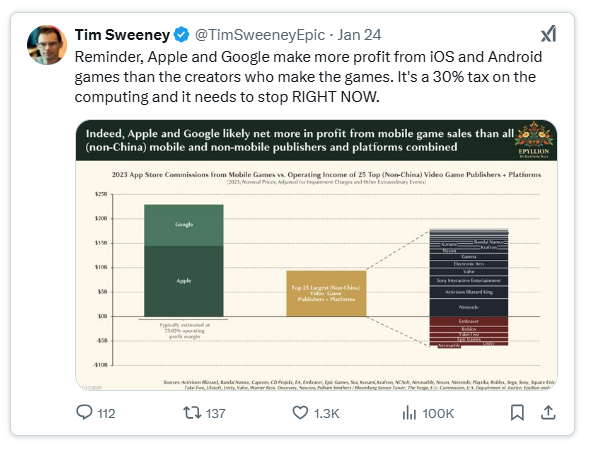Open view analytics bar chart icon
The height and width of the screenshot is (457, 591).
click(x=409, y=413)
